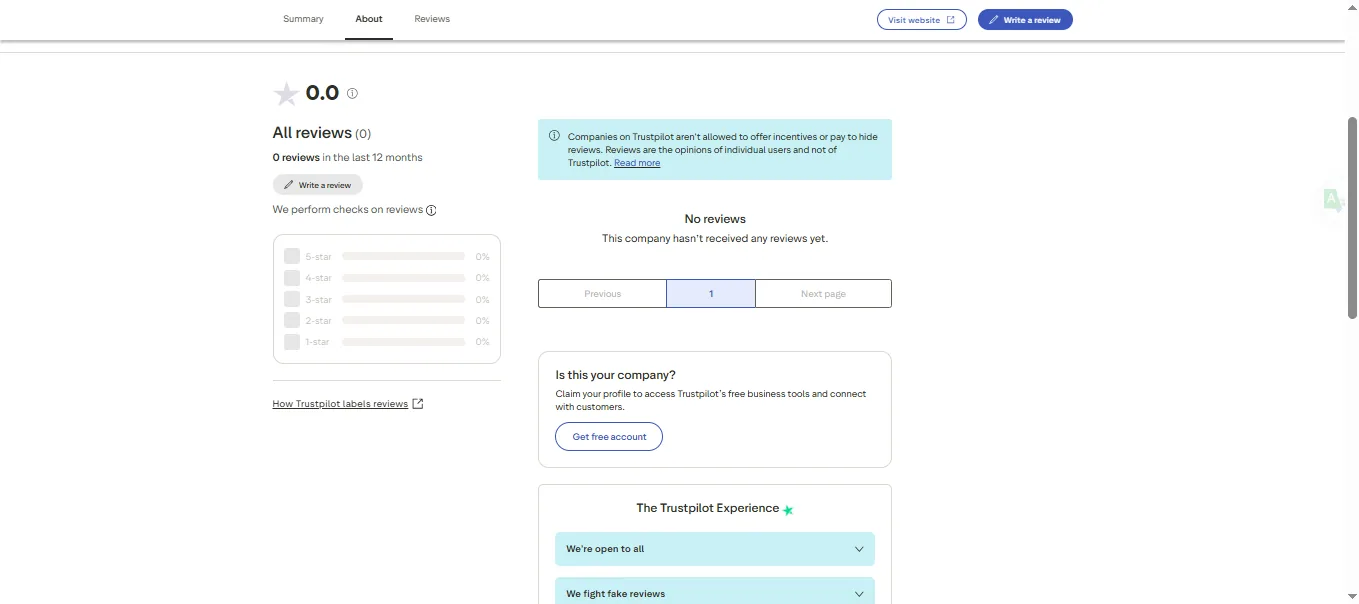Click the 2-star percentage bar
Viewport: 1359px width, 604px height.
click(403, 320)
